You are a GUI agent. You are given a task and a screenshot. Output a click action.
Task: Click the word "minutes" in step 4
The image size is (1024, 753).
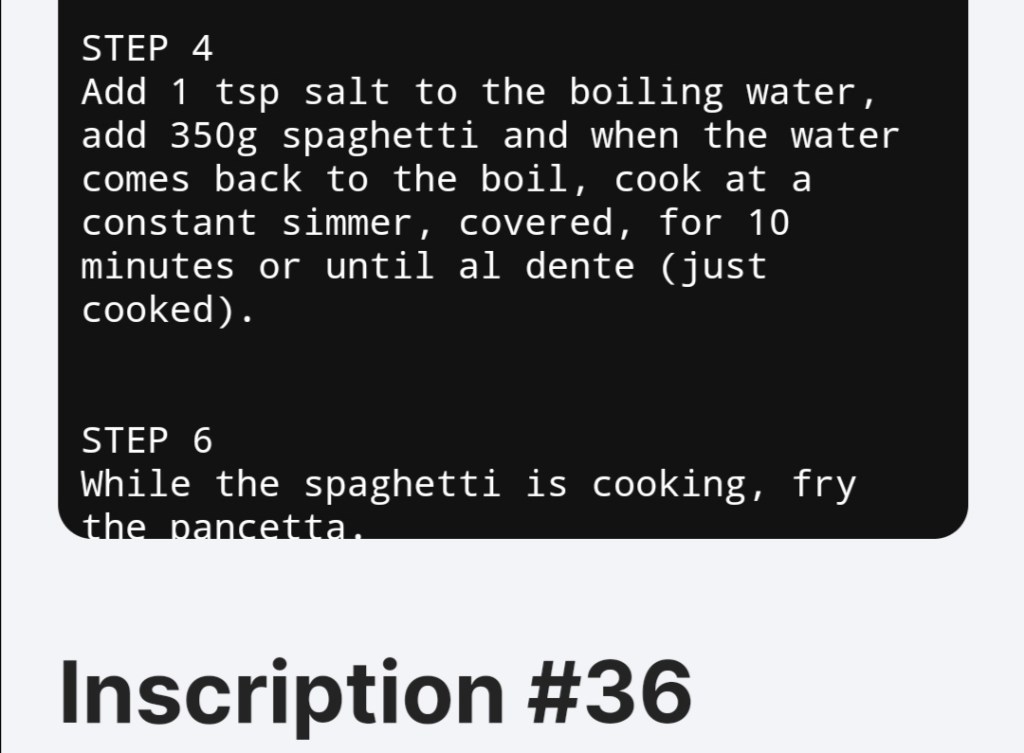pos(158,267)
